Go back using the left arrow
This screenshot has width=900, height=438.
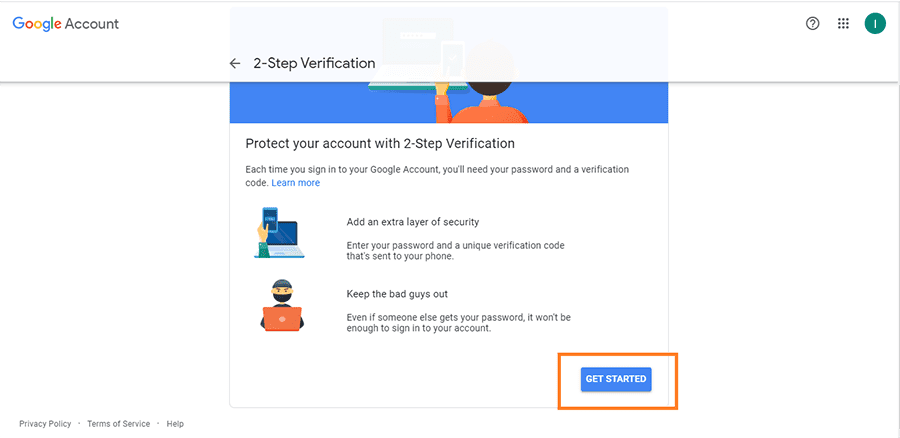click(x=234, y=63)
